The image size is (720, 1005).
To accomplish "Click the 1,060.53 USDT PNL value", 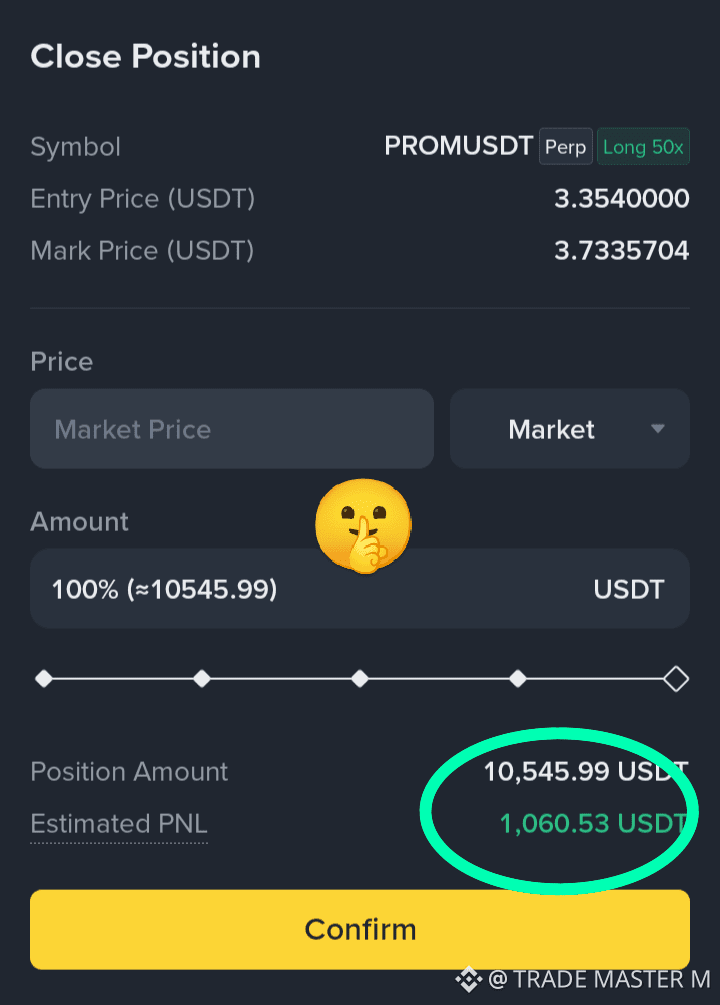I will point(594,824).
